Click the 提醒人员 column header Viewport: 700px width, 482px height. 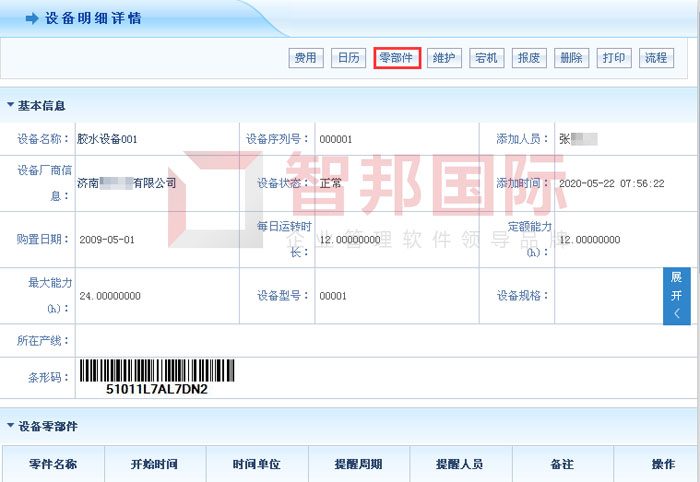coord(460,465)
